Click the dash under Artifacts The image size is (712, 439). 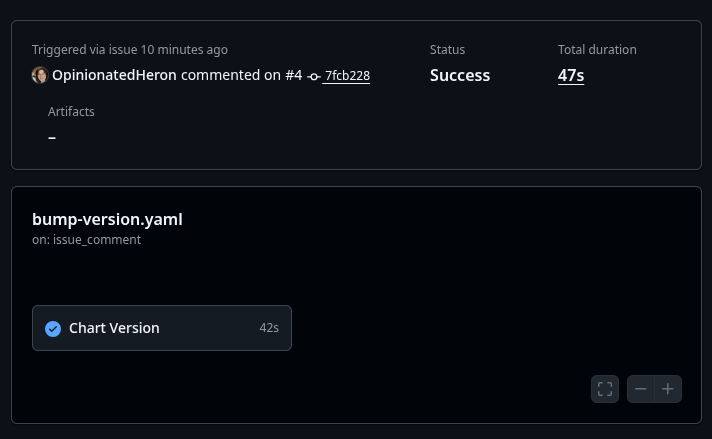pyautogui.click(x=52, y=137)
